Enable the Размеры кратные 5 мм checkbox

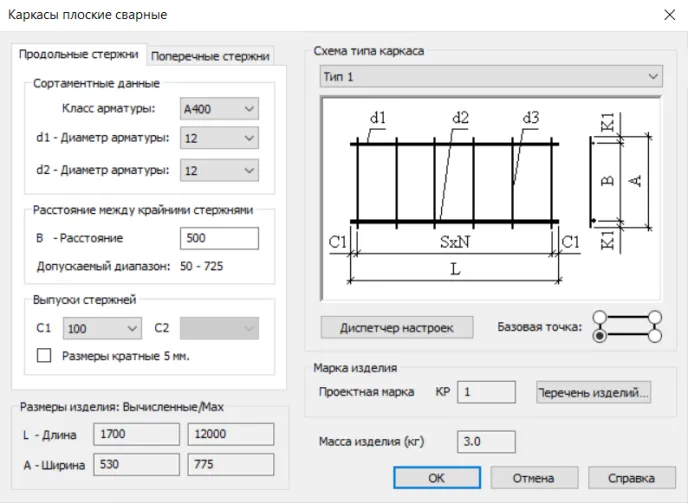point(44,355)
